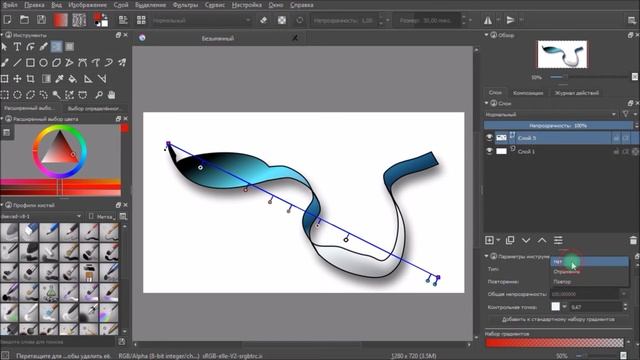Toggle lock on Слой 5 layer

pos(616,138)
